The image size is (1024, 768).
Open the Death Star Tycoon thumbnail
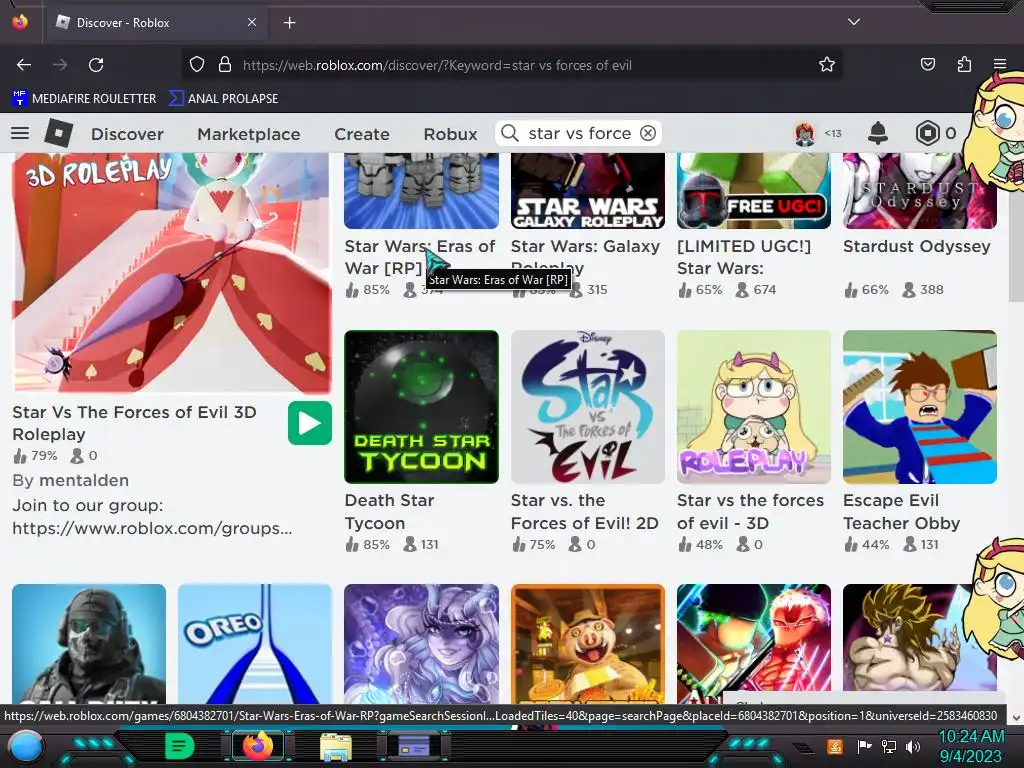[421, 407]
